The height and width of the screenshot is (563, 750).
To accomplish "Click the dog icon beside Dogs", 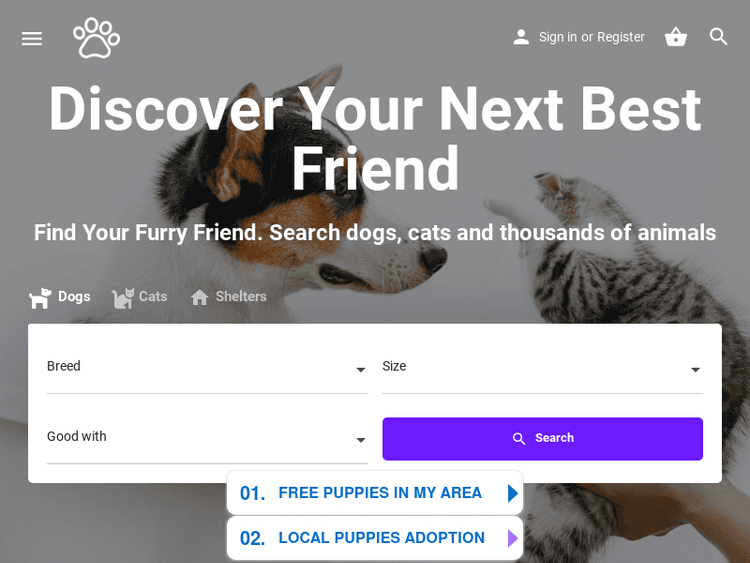I will 40,298.
